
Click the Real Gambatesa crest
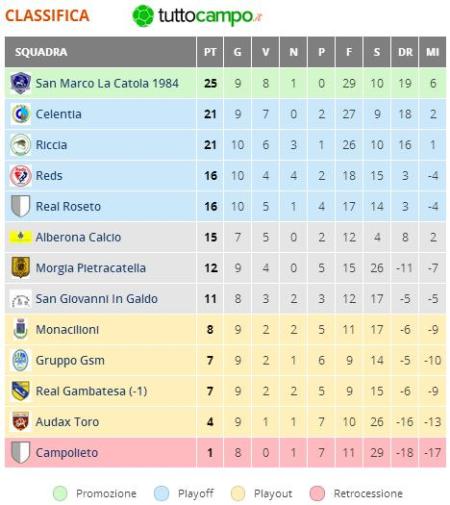click(21, 391)
